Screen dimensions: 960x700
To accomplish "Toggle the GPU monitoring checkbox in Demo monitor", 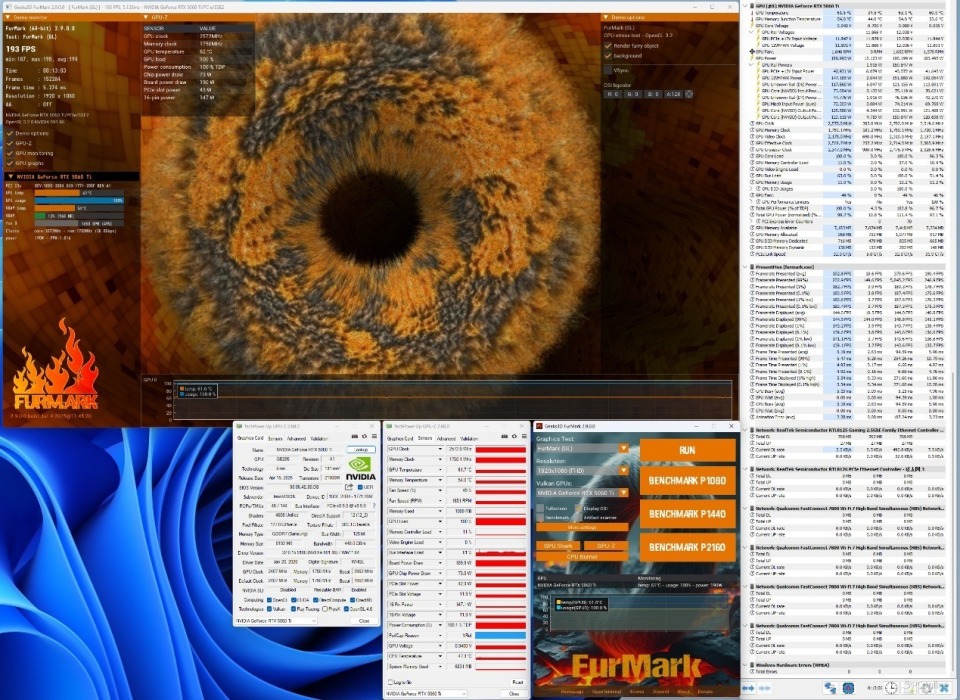I will [10, 153].
